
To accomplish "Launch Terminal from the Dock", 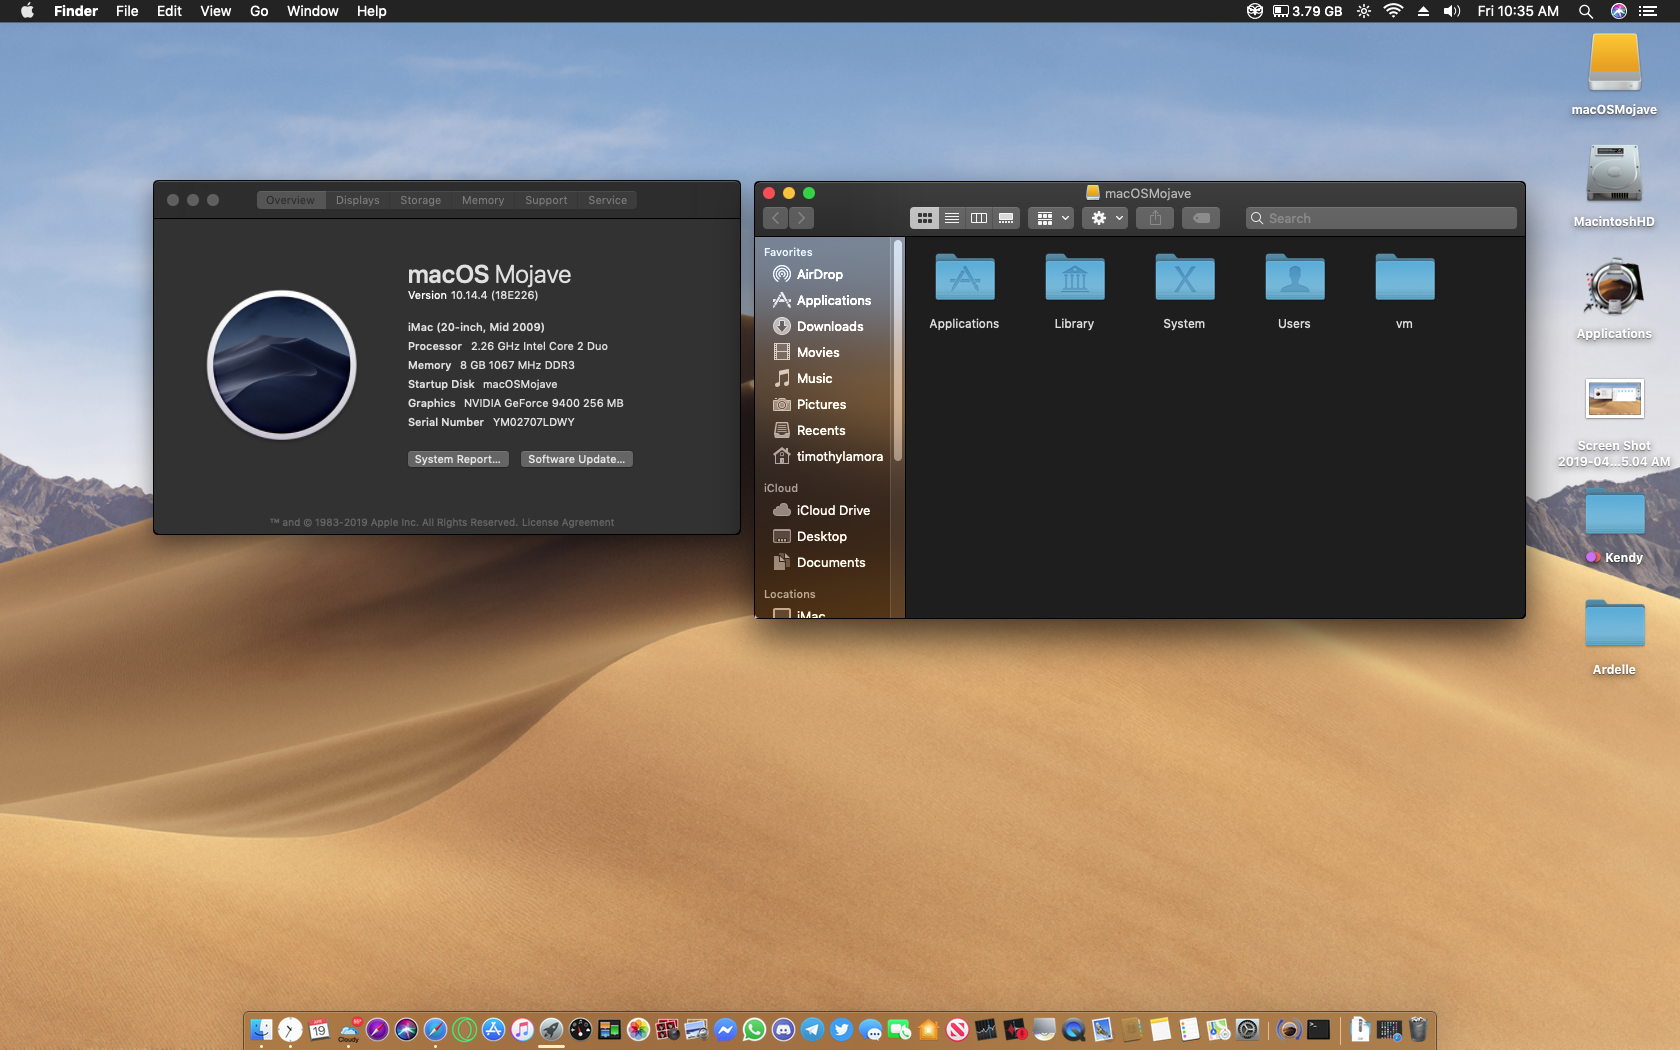I will (x=1319, y=1029).
